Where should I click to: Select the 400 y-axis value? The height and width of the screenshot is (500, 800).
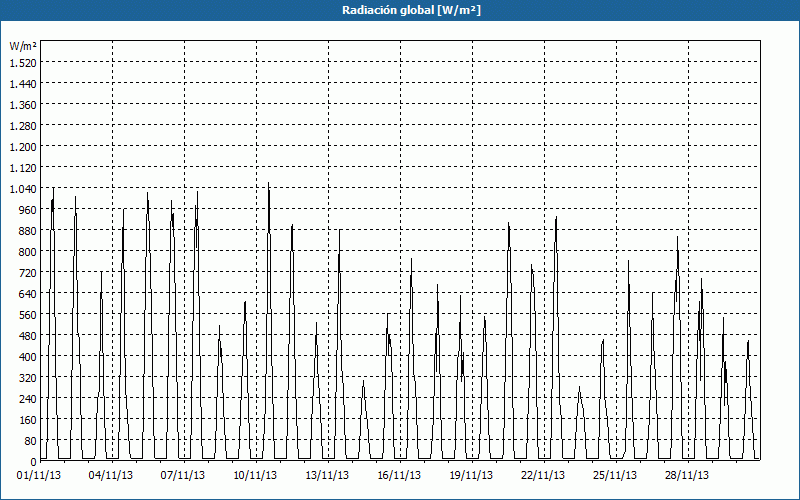[28, 357]
